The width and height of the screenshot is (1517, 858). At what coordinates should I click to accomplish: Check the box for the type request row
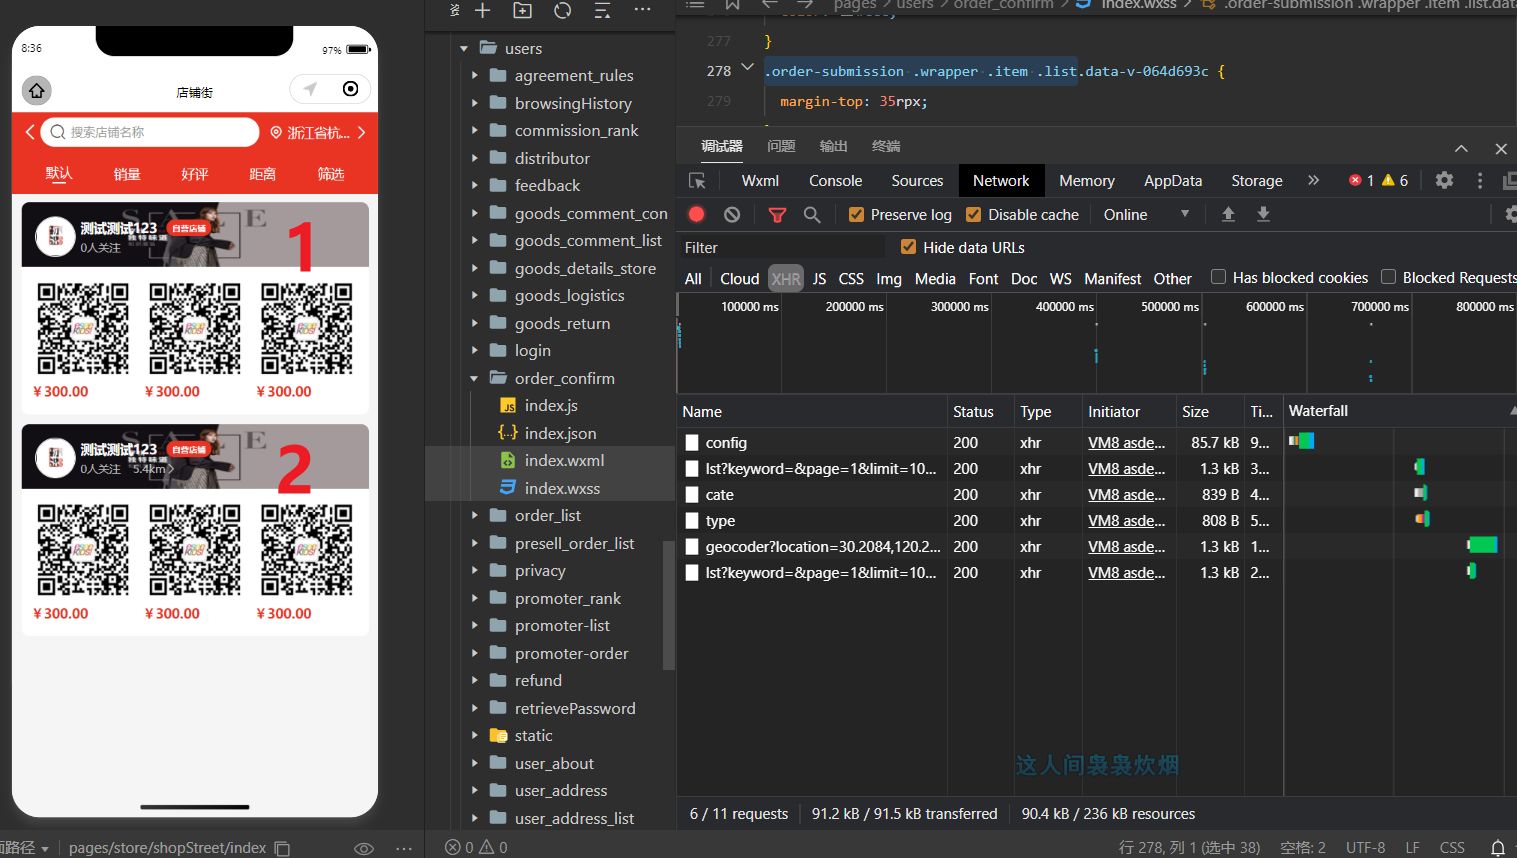coord(692,520)
